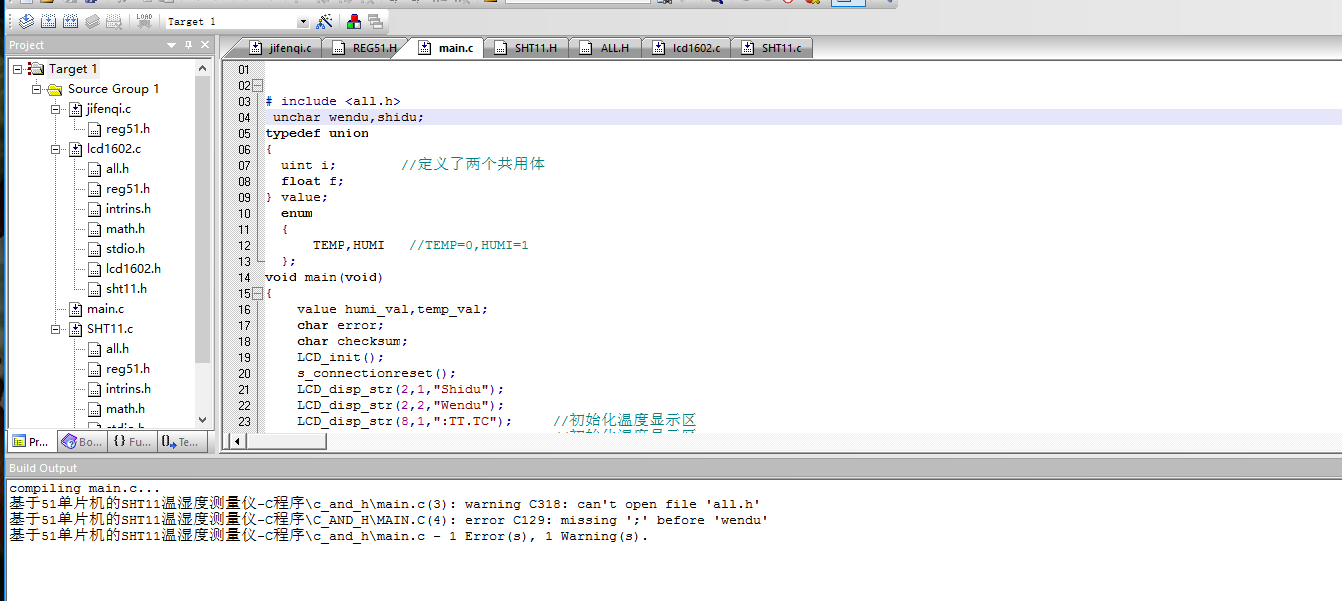Select intrins.h under SHT11.c
The width and height of the screenshot is (1342, 601).
128,389
